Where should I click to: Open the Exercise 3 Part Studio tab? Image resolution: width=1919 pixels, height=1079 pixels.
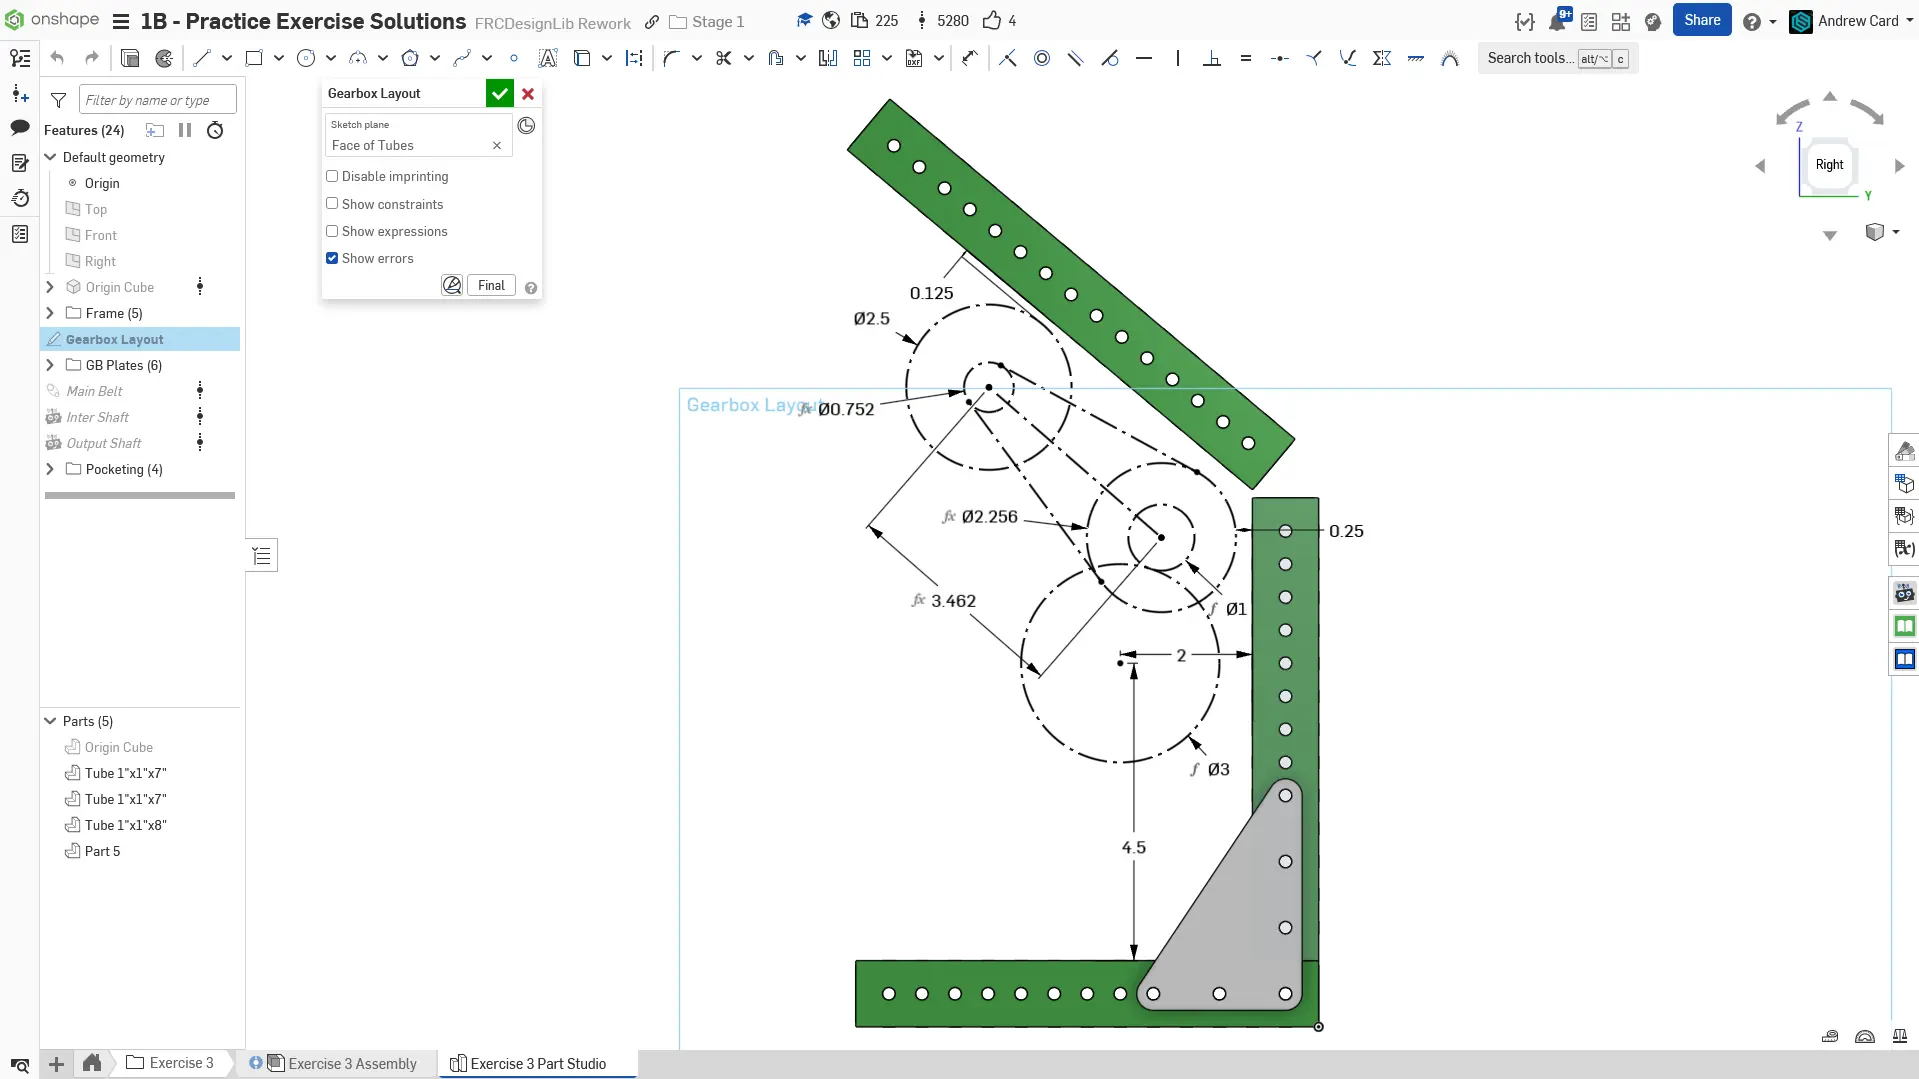(537, 1064)
